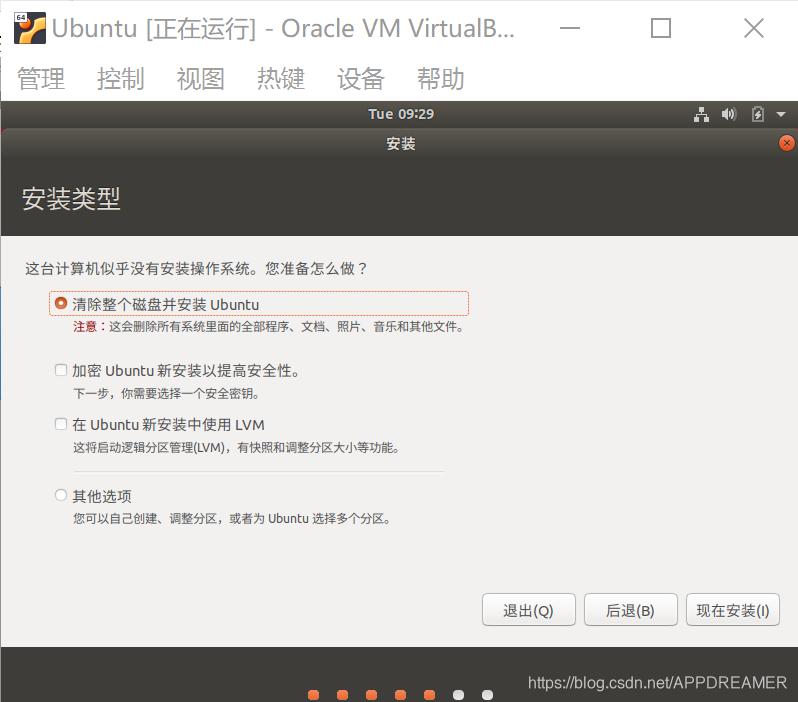
Task: Click the LVM description text 这将启动逻辑分区管理(LVM)
Action: (x=150, y=447)
